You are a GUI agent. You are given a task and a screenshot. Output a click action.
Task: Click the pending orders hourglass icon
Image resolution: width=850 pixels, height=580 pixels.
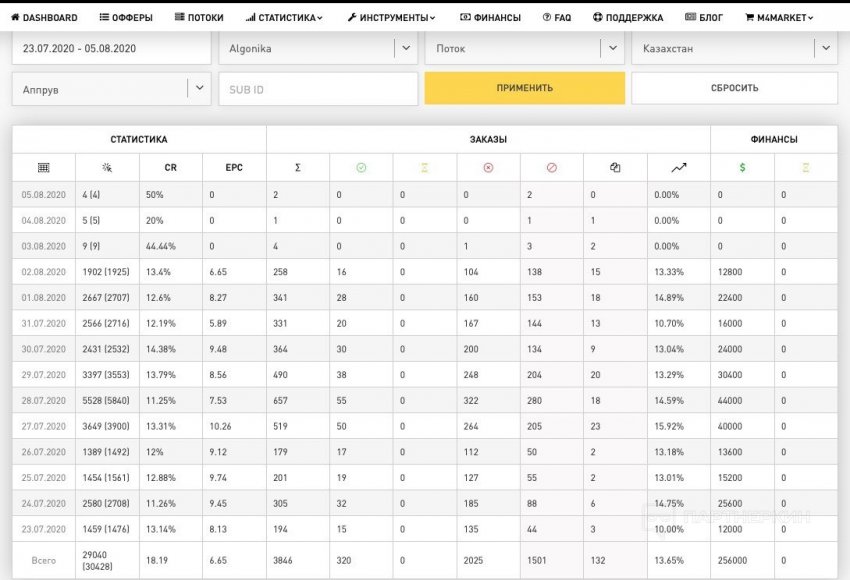(424, 167)
